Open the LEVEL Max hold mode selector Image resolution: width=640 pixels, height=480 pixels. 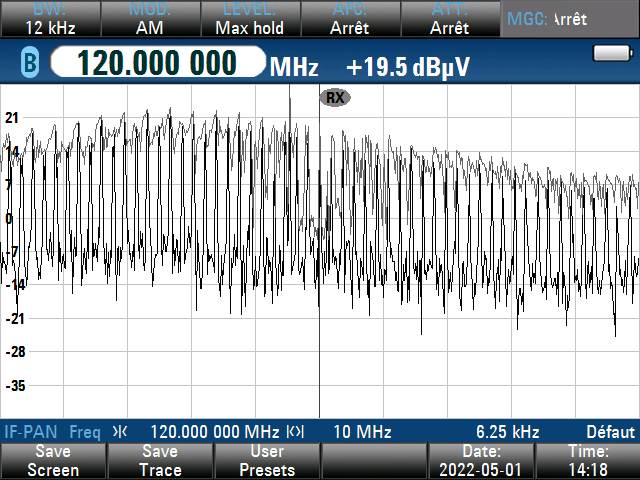[249, 19]
